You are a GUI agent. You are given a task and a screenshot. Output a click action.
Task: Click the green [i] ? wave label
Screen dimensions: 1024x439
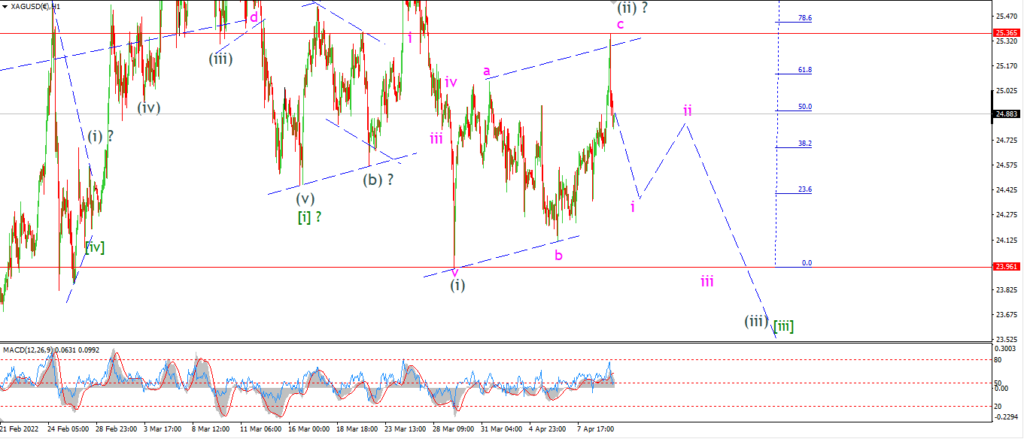[x=313, y=218]
